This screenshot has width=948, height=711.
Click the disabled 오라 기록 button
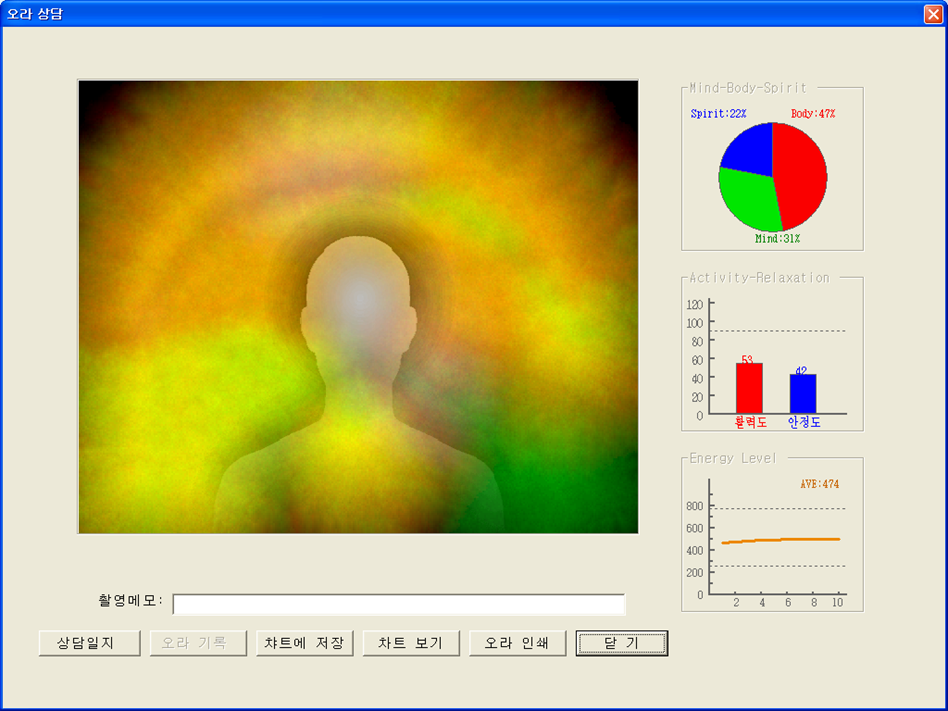click(198, 643)
